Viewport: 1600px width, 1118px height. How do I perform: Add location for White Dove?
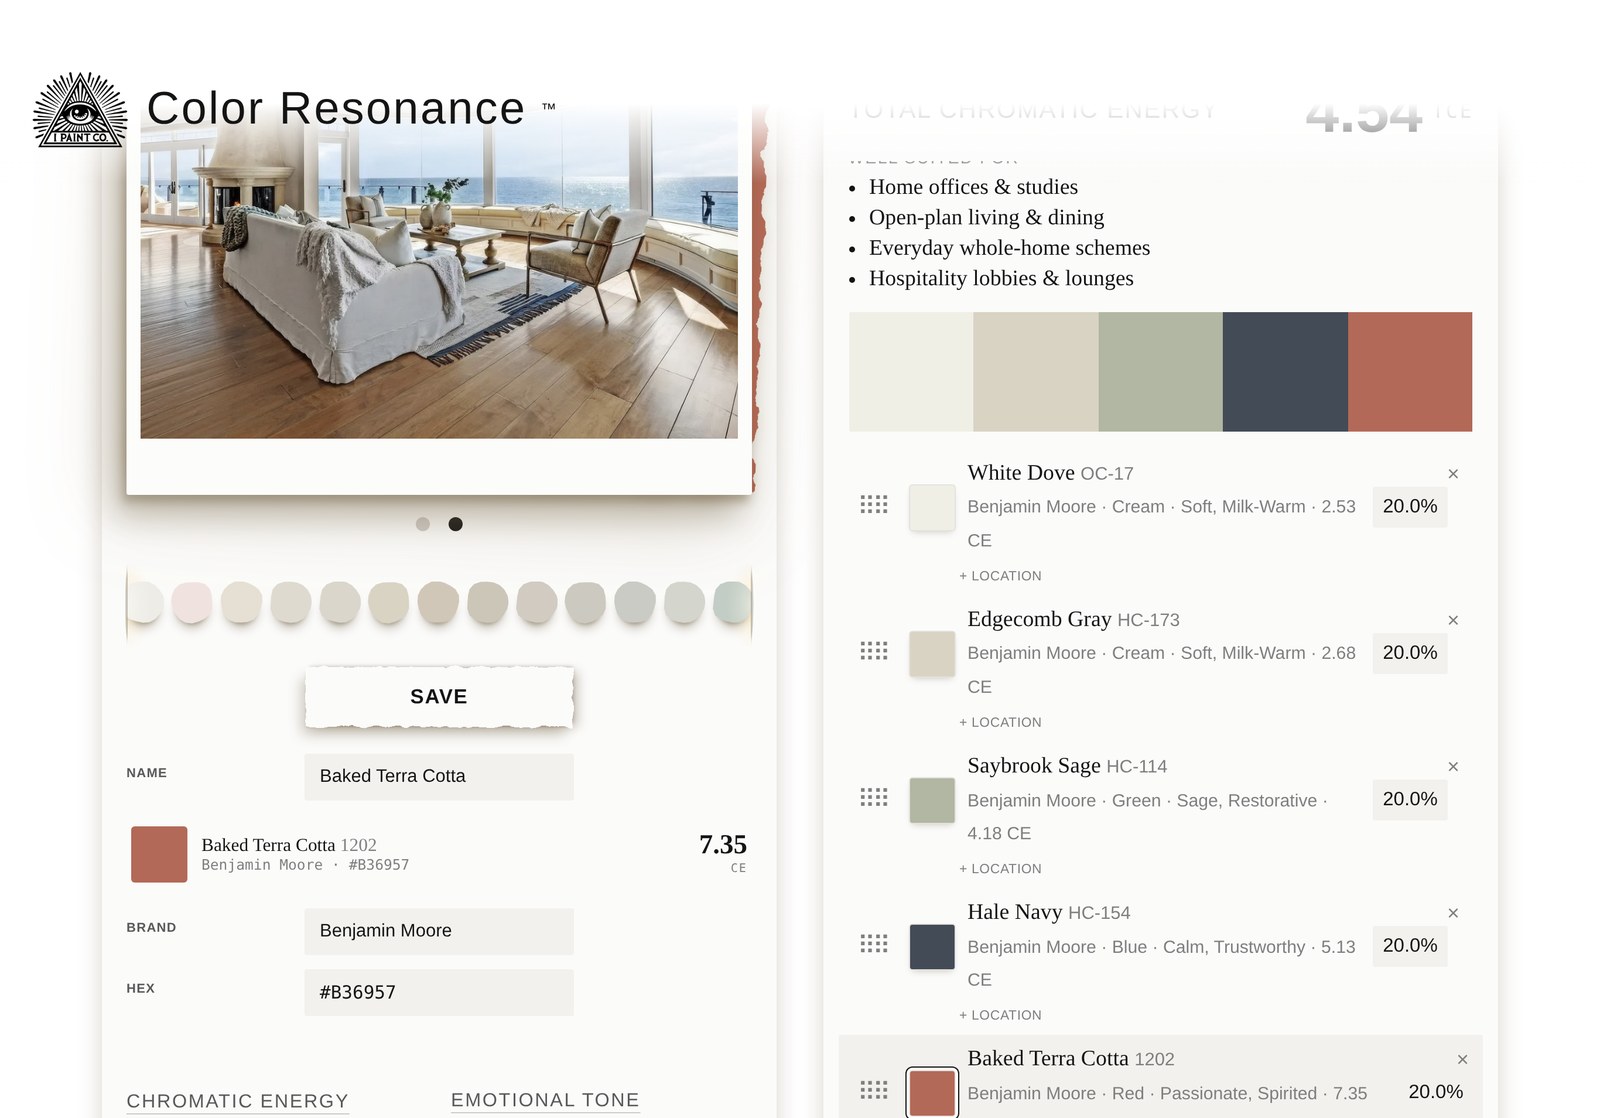tap(1000, 576)
